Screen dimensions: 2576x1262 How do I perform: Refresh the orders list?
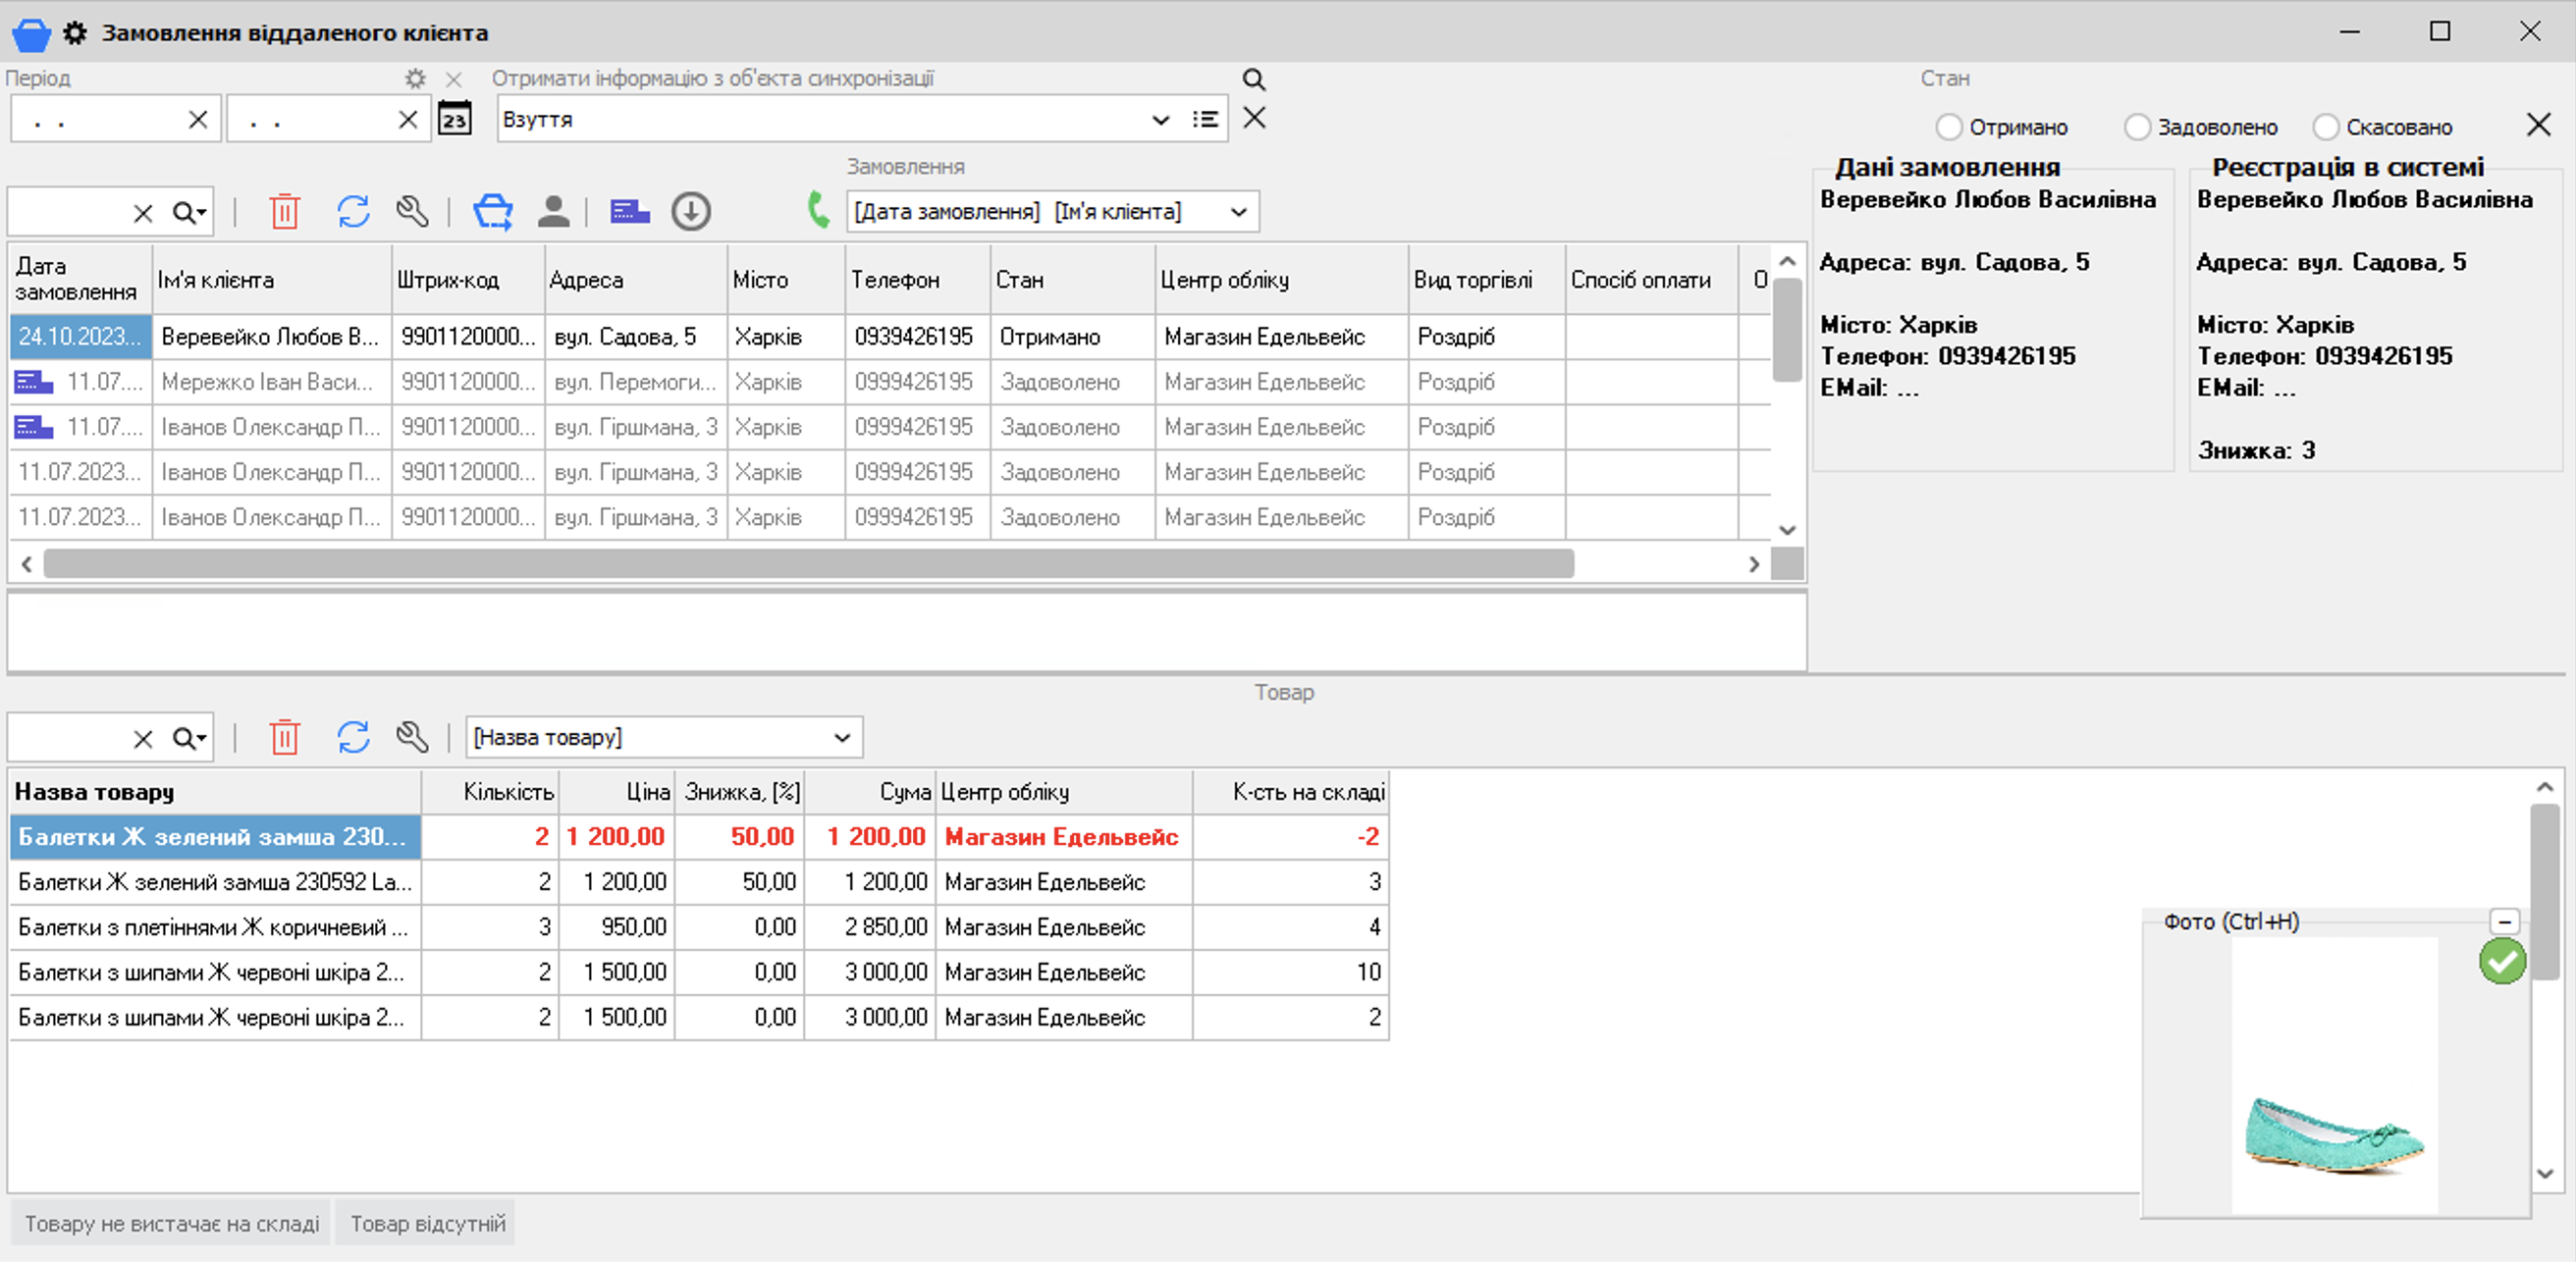tap(353, 212)
